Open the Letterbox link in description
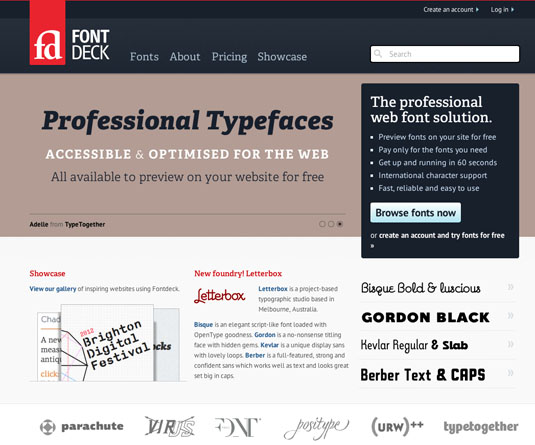535x445 pixels. point(273,289)
